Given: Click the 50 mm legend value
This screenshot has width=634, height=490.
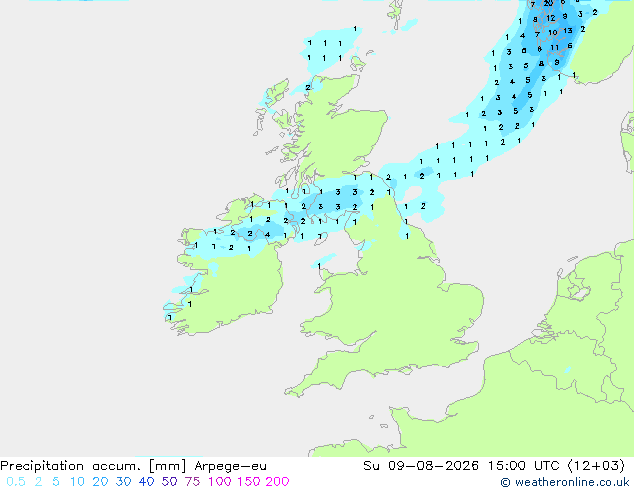Looking at the screenshot, I should click(169, 482).
